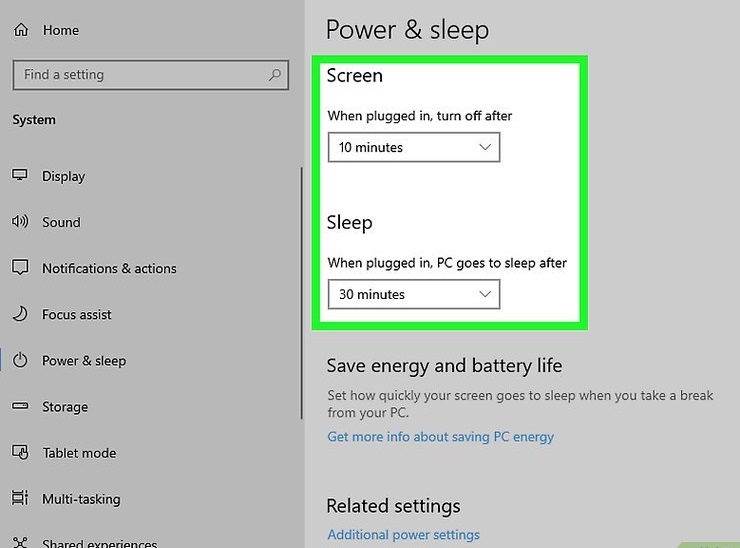
Task: Open the PC sleep time dropdown
Action: pyautogui.click(x=414, y=294)
